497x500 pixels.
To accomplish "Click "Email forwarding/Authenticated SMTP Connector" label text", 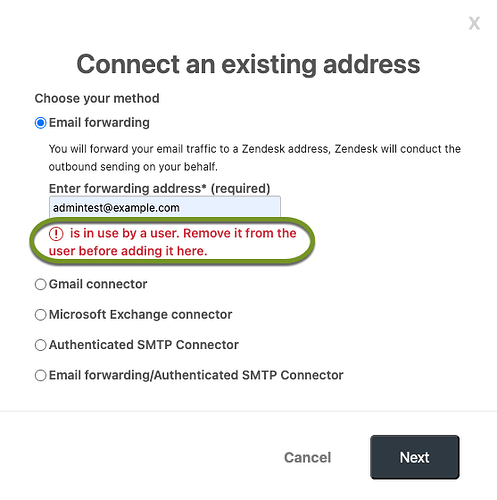I will tap(196, 375).
